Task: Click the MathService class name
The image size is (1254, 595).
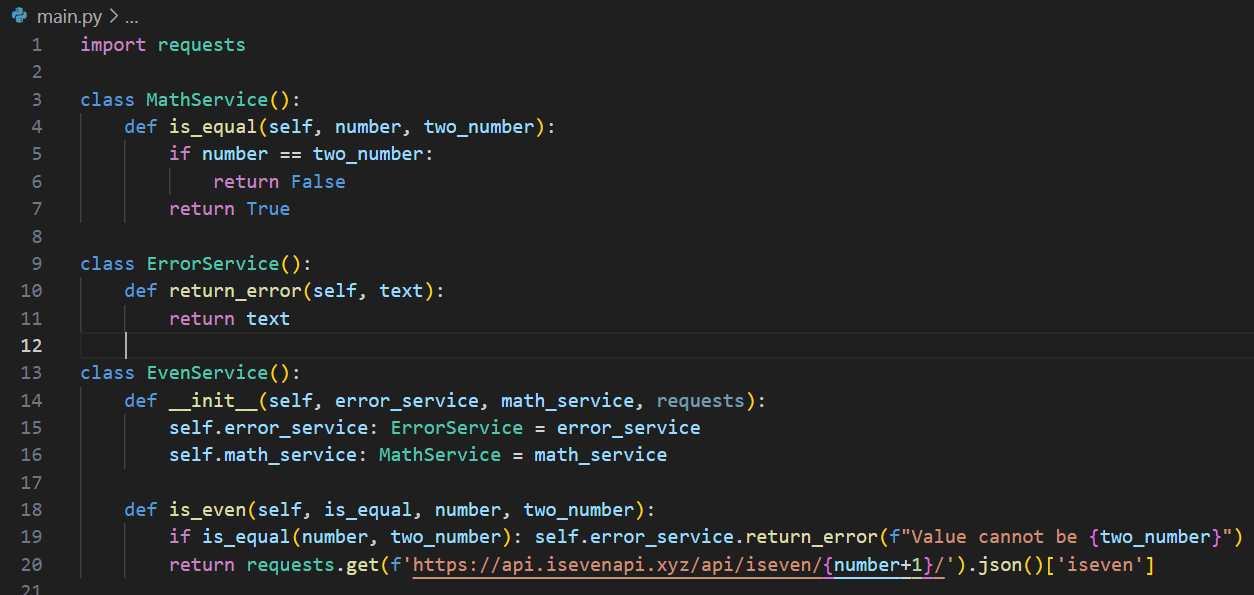Action: pos(207,100)
